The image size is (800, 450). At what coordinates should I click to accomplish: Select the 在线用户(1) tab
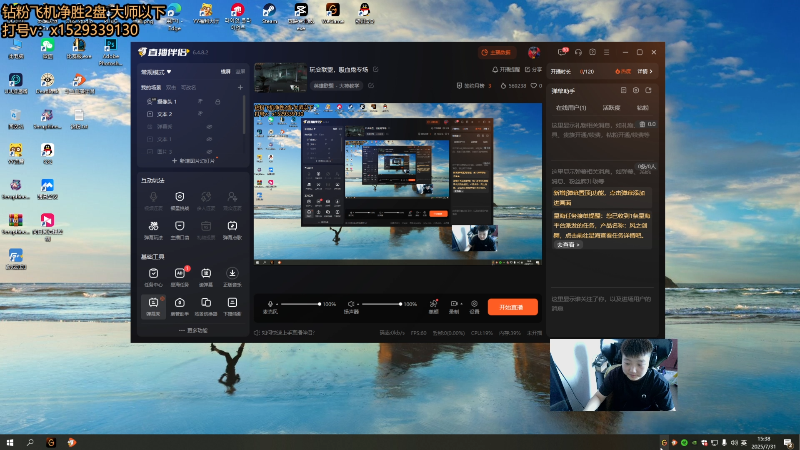[571, 108]
